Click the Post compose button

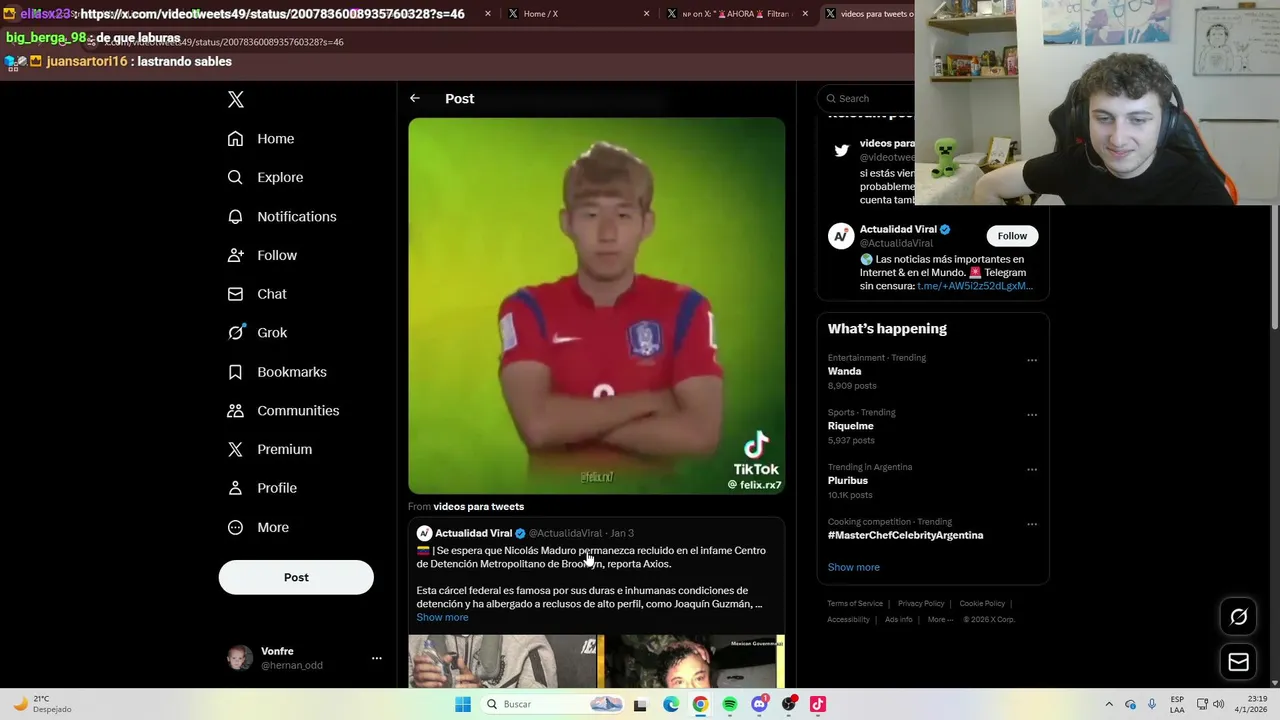[x=296, y=577]
